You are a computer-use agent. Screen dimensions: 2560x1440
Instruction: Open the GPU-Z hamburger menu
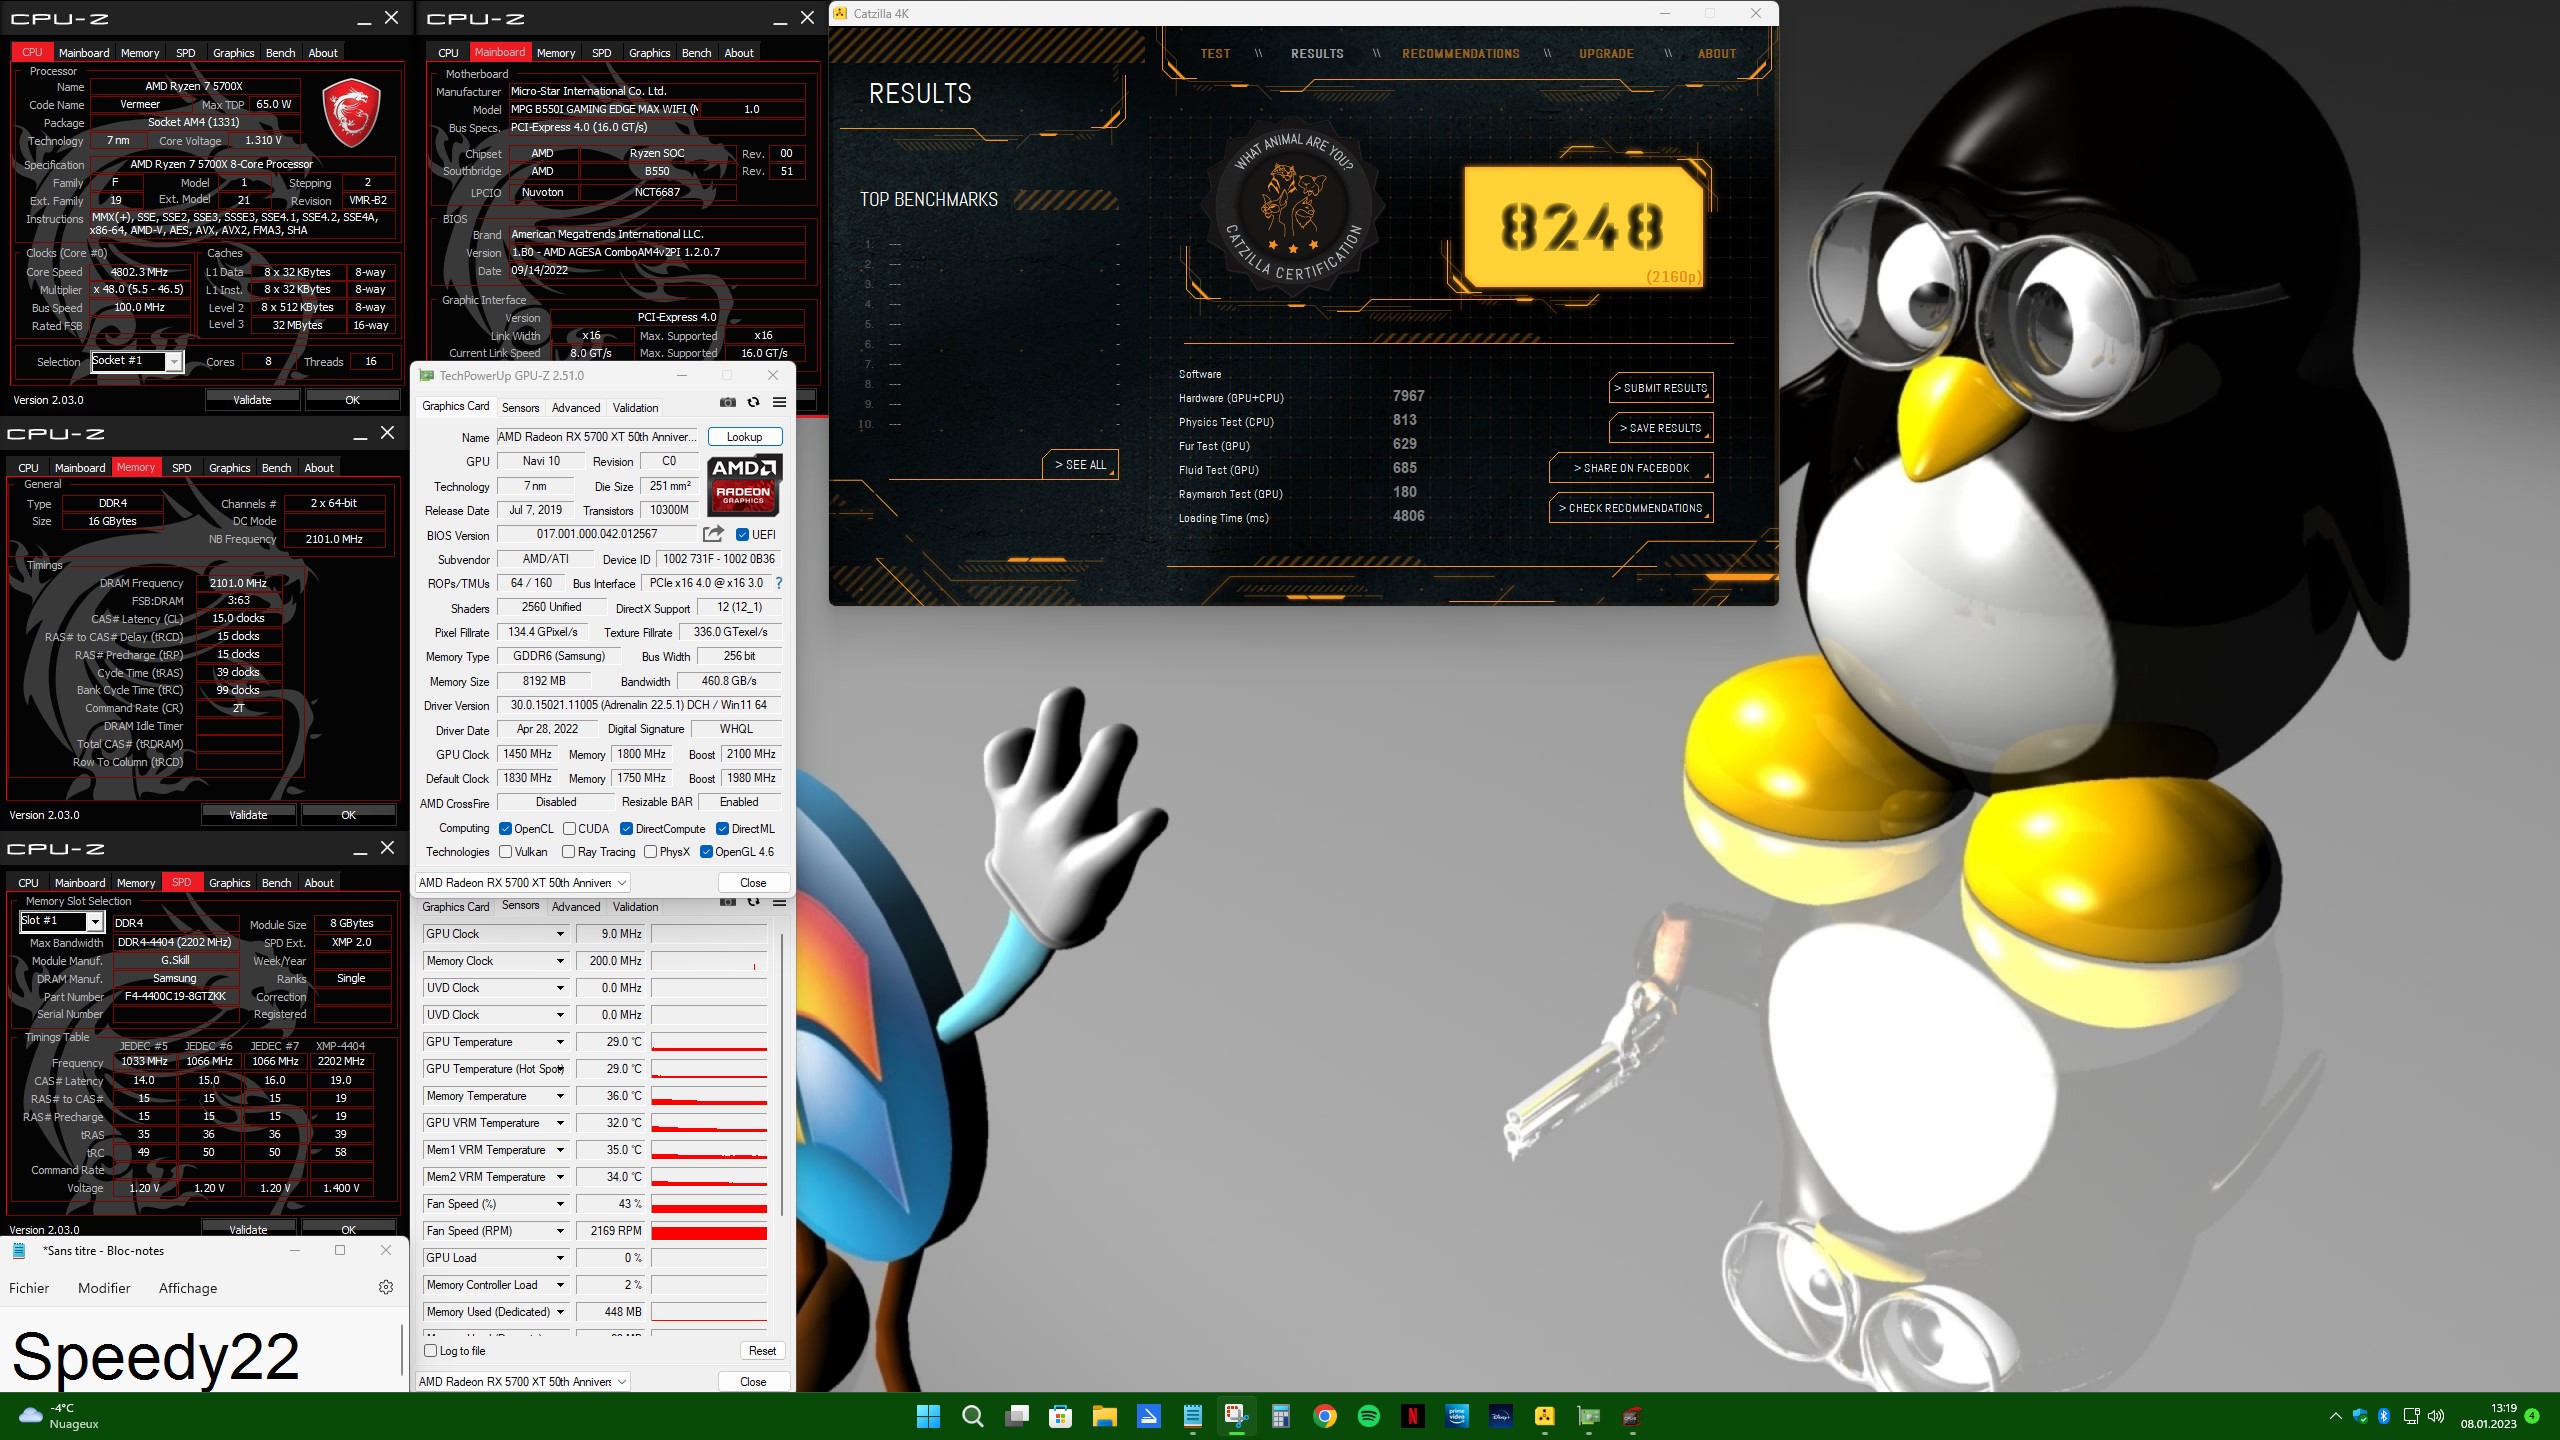tap(780, 403)
